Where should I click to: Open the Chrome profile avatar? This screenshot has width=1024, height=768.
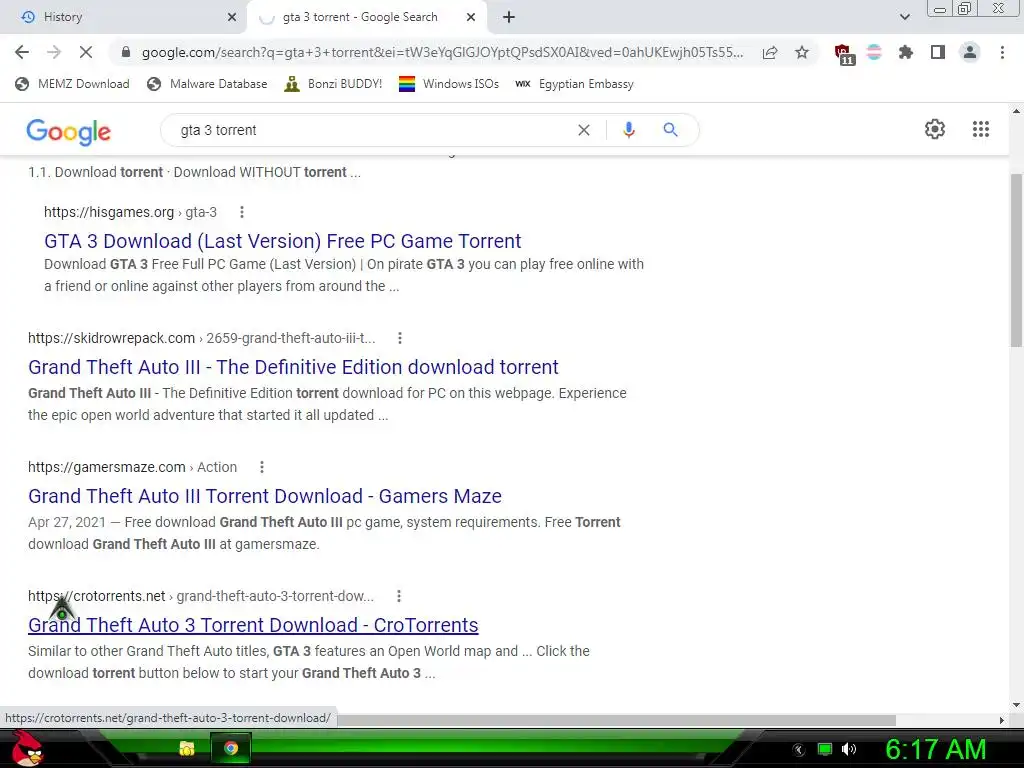[x=970, y=52]
